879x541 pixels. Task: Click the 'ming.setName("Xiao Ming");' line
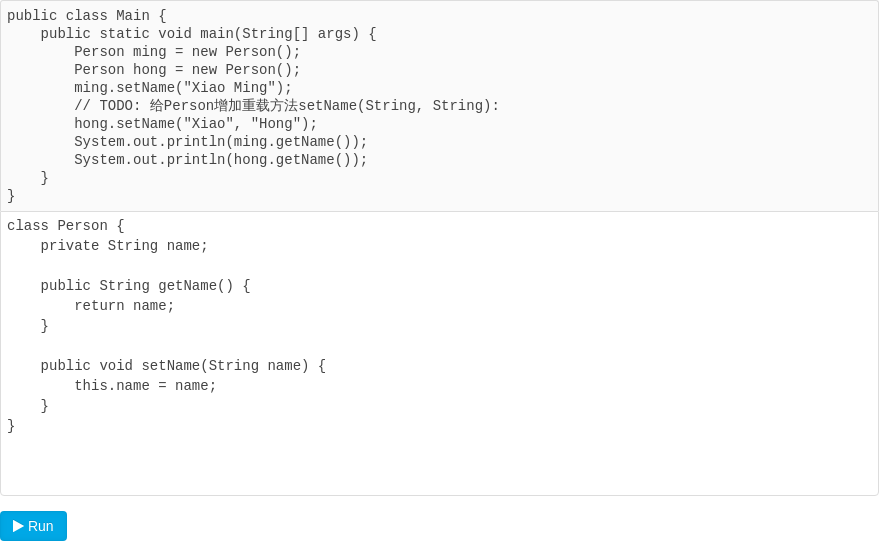[x=183, y=87]
